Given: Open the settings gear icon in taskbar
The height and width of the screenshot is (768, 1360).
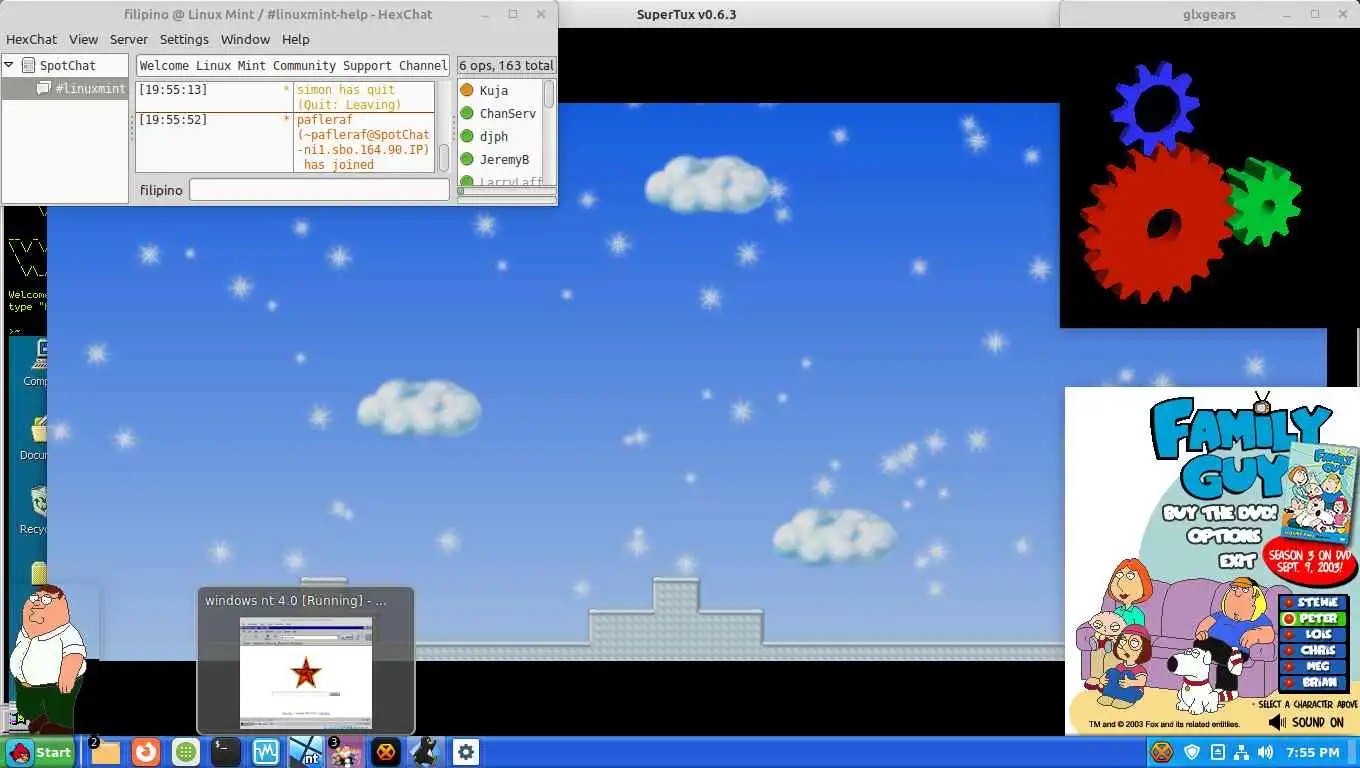Looking at the screenshot, I should 466,752.
